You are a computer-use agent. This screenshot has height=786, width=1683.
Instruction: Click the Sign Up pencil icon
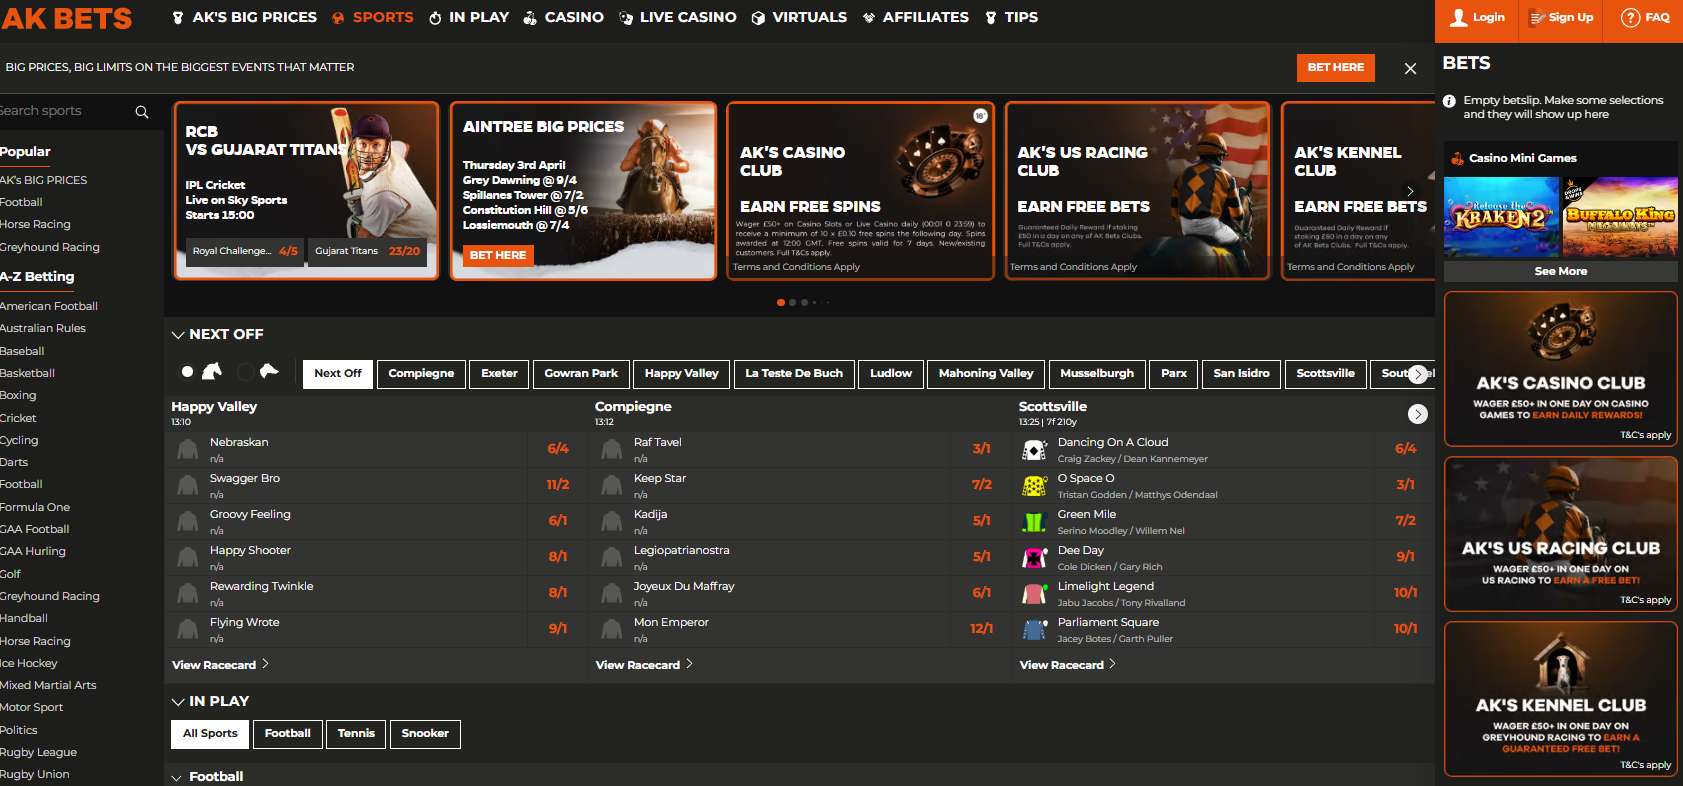[1538, 17]
